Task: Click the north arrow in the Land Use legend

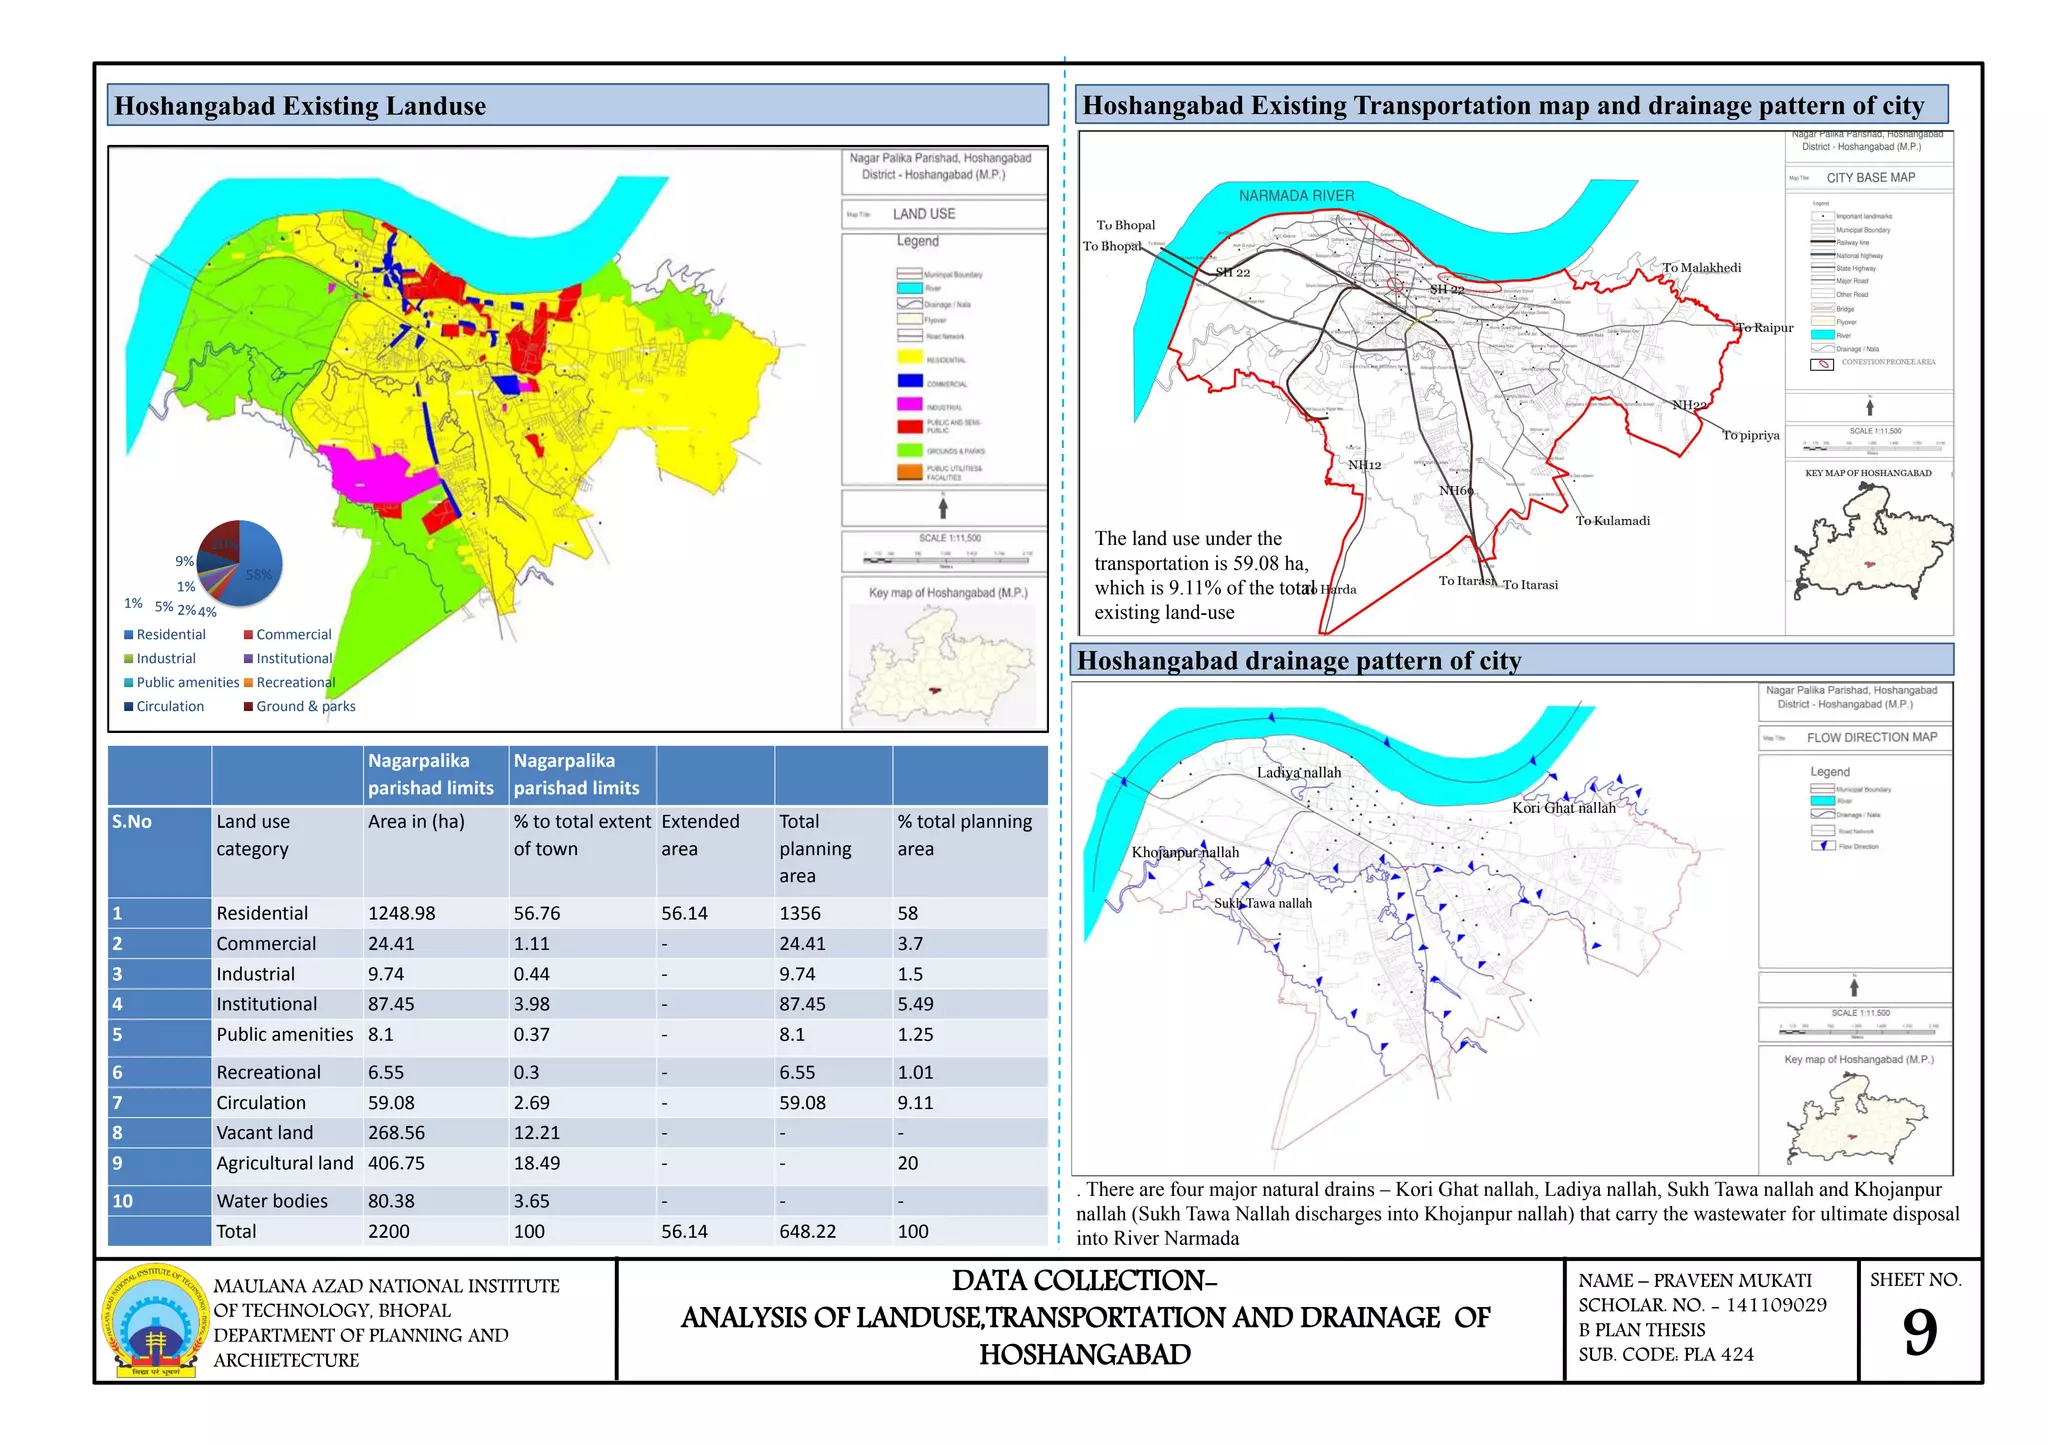Action: (943, 508)
